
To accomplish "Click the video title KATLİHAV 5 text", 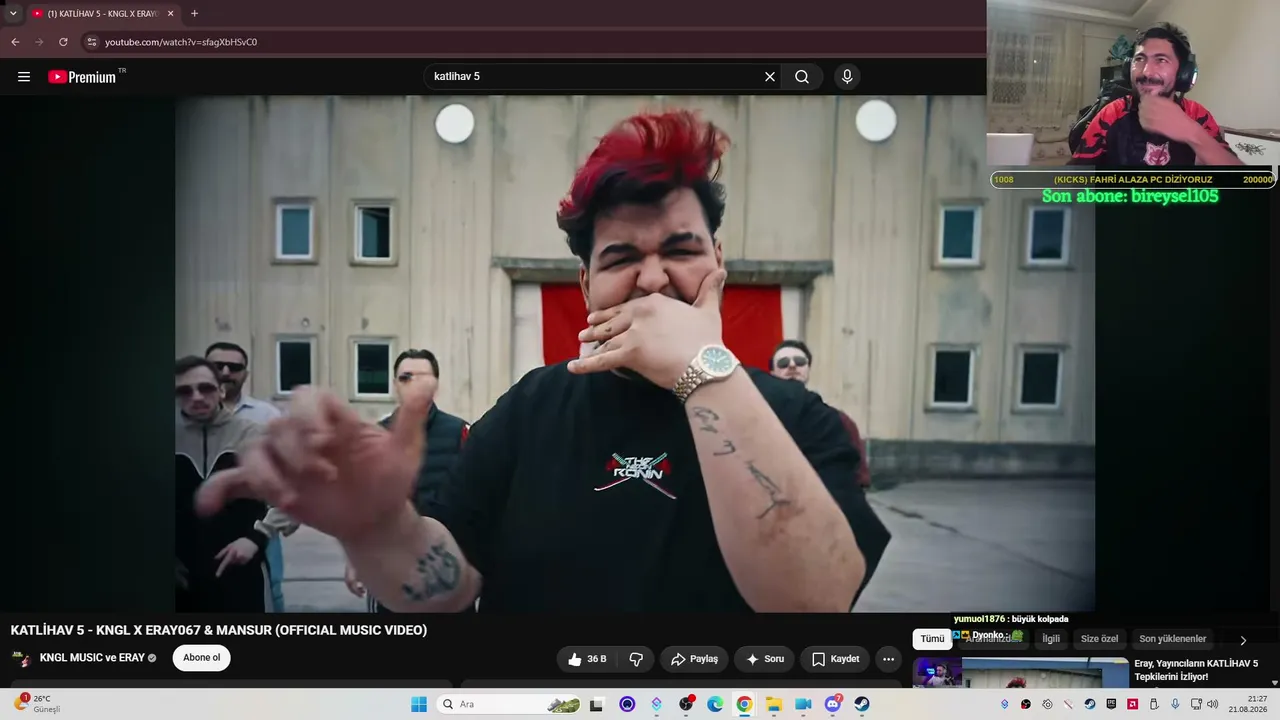I will 219,630.
